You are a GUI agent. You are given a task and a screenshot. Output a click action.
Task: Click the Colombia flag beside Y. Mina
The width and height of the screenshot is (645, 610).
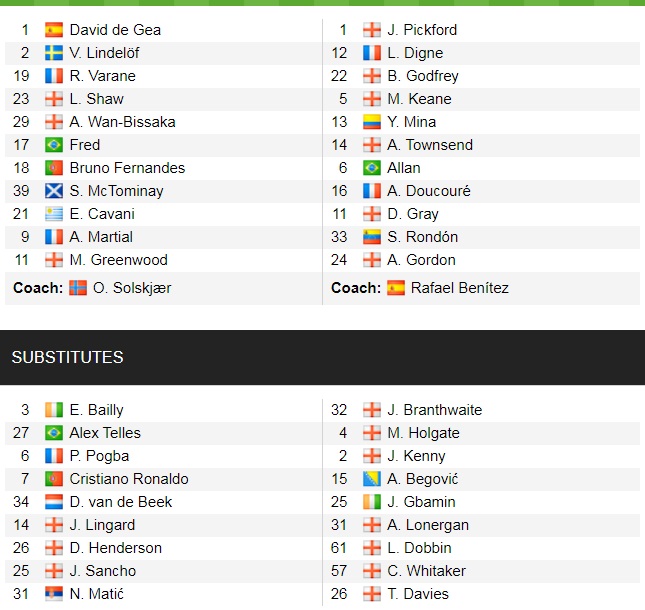pos(372,122)
